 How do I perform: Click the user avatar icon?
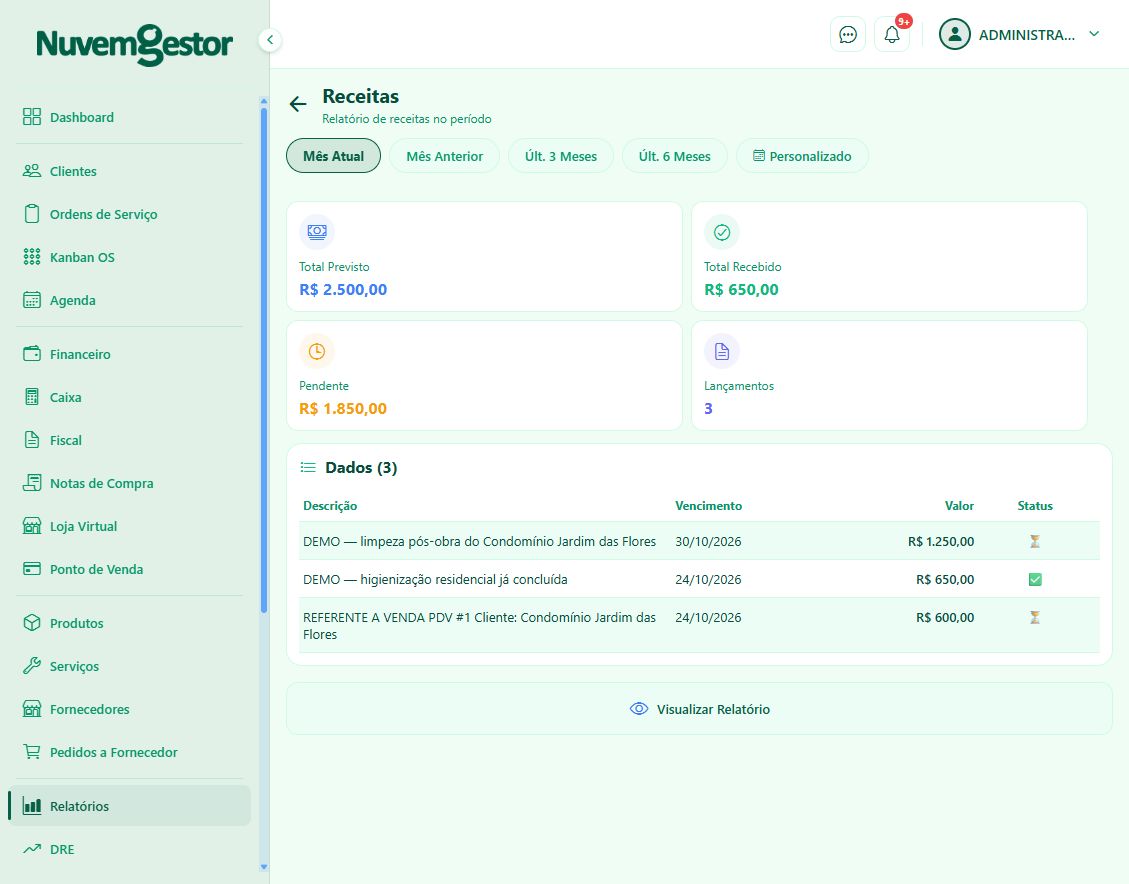point(955,35)
